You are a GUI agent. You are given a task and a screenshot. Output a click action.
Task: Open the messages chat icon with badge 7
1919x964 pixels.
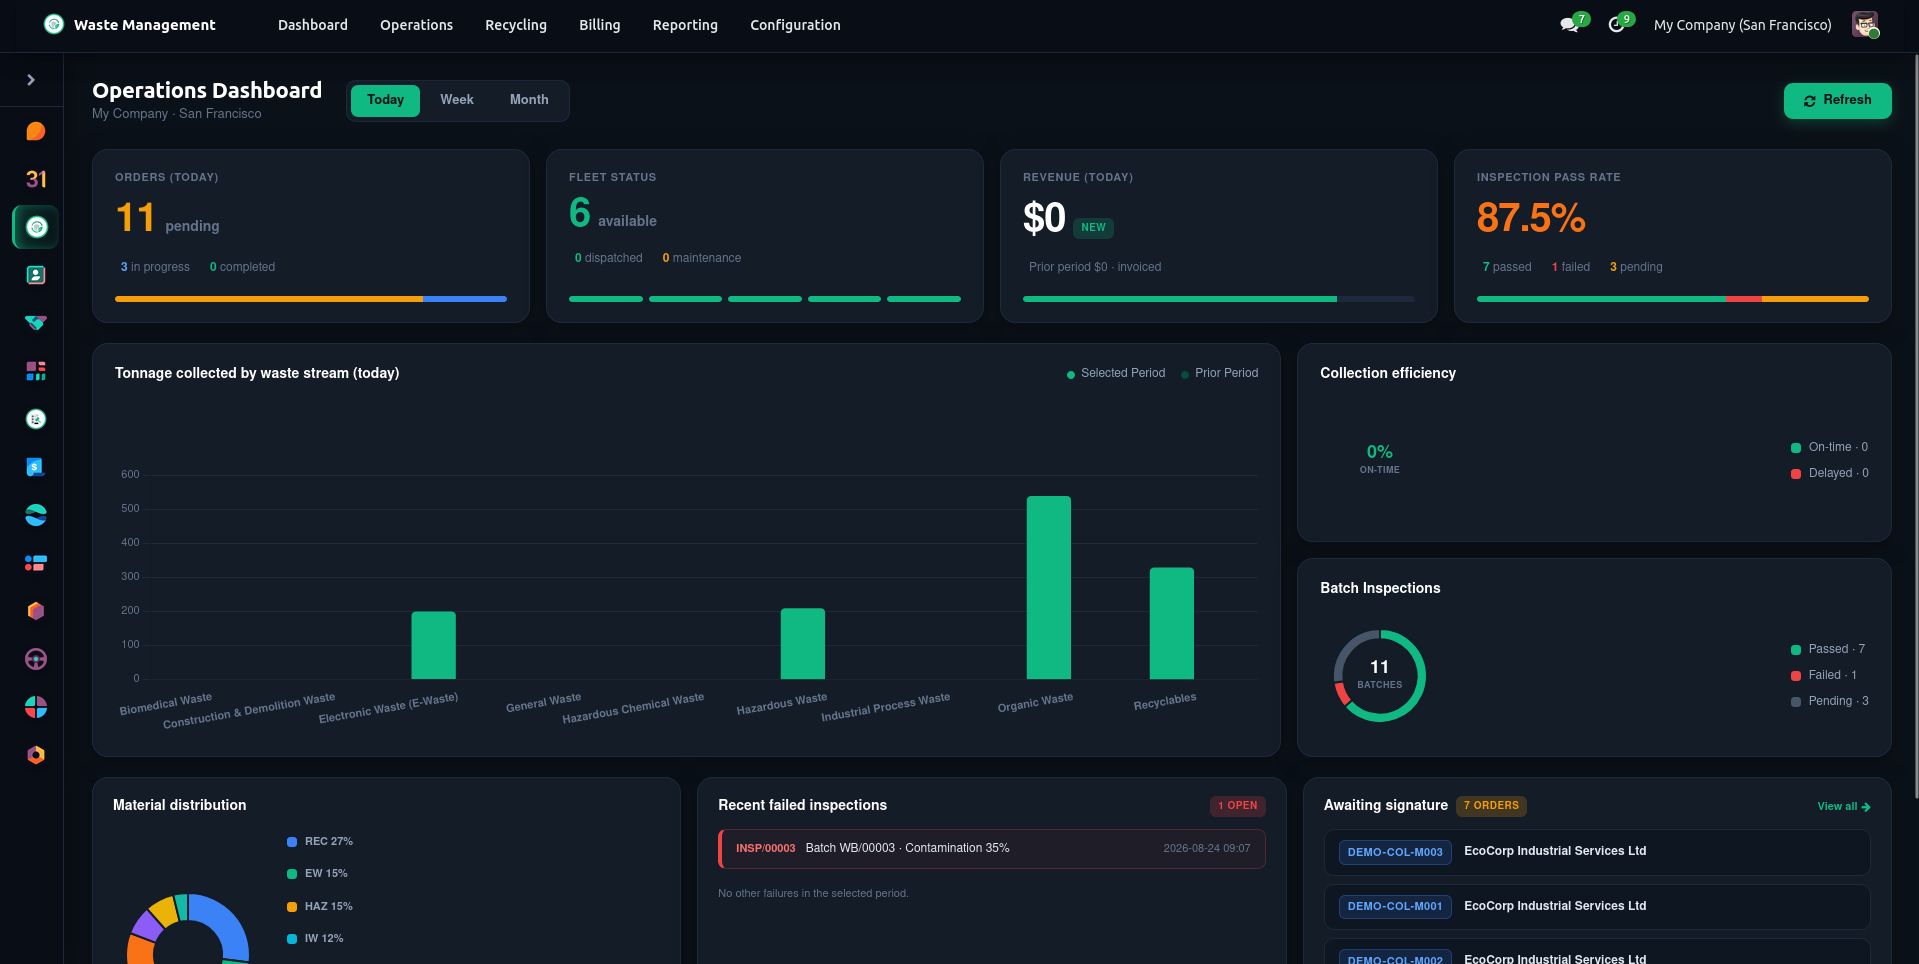click(1570, 25)
